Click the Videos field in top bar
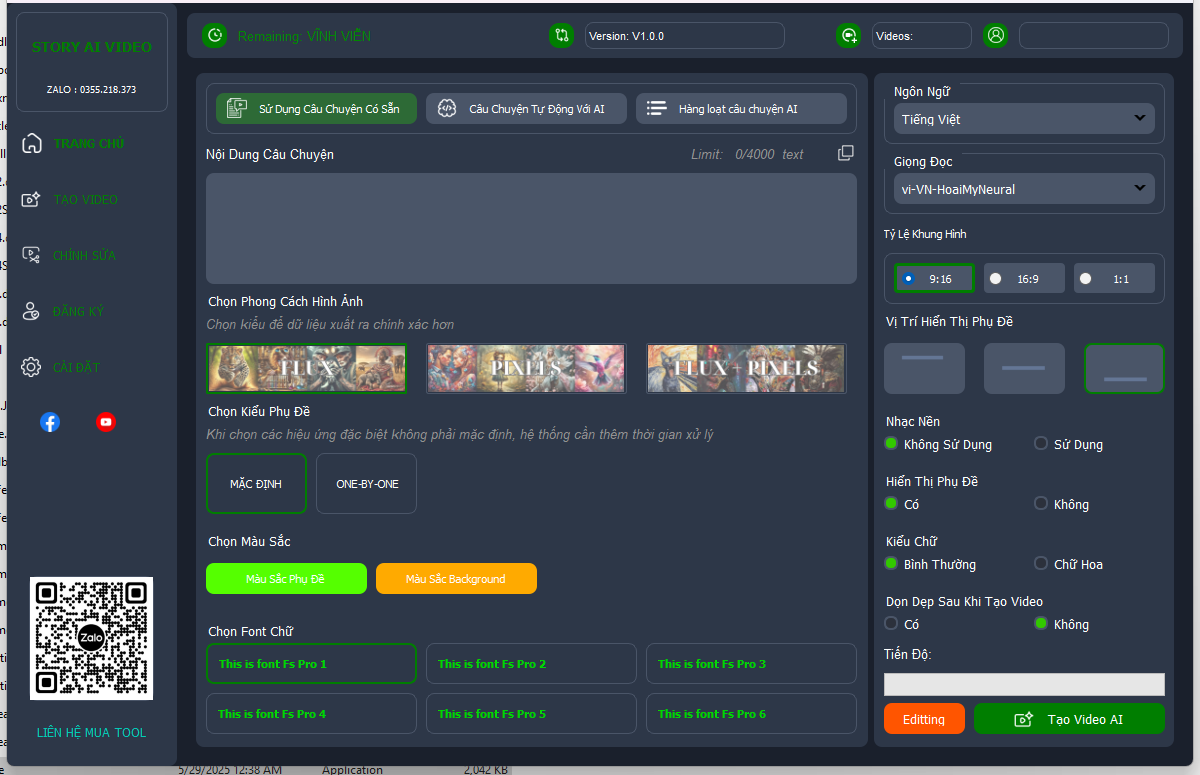Screen dimensions: 1200x775 [922, 36]
